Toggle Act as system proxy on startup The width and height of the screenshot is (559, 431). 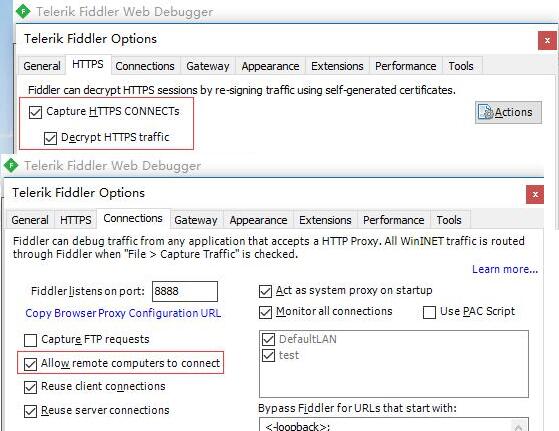(265, 291)
